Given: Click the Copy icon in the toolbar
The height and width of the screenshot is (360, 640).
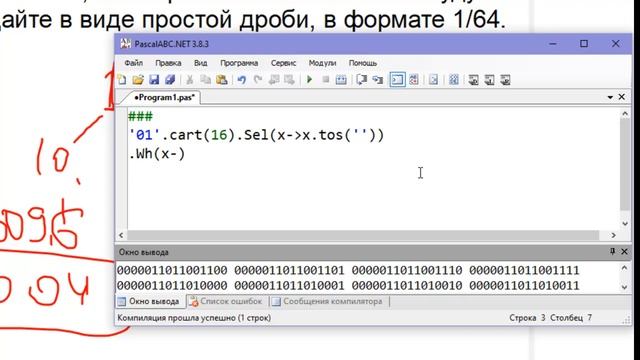Looking at the screenshot, I should click(205, 80).
